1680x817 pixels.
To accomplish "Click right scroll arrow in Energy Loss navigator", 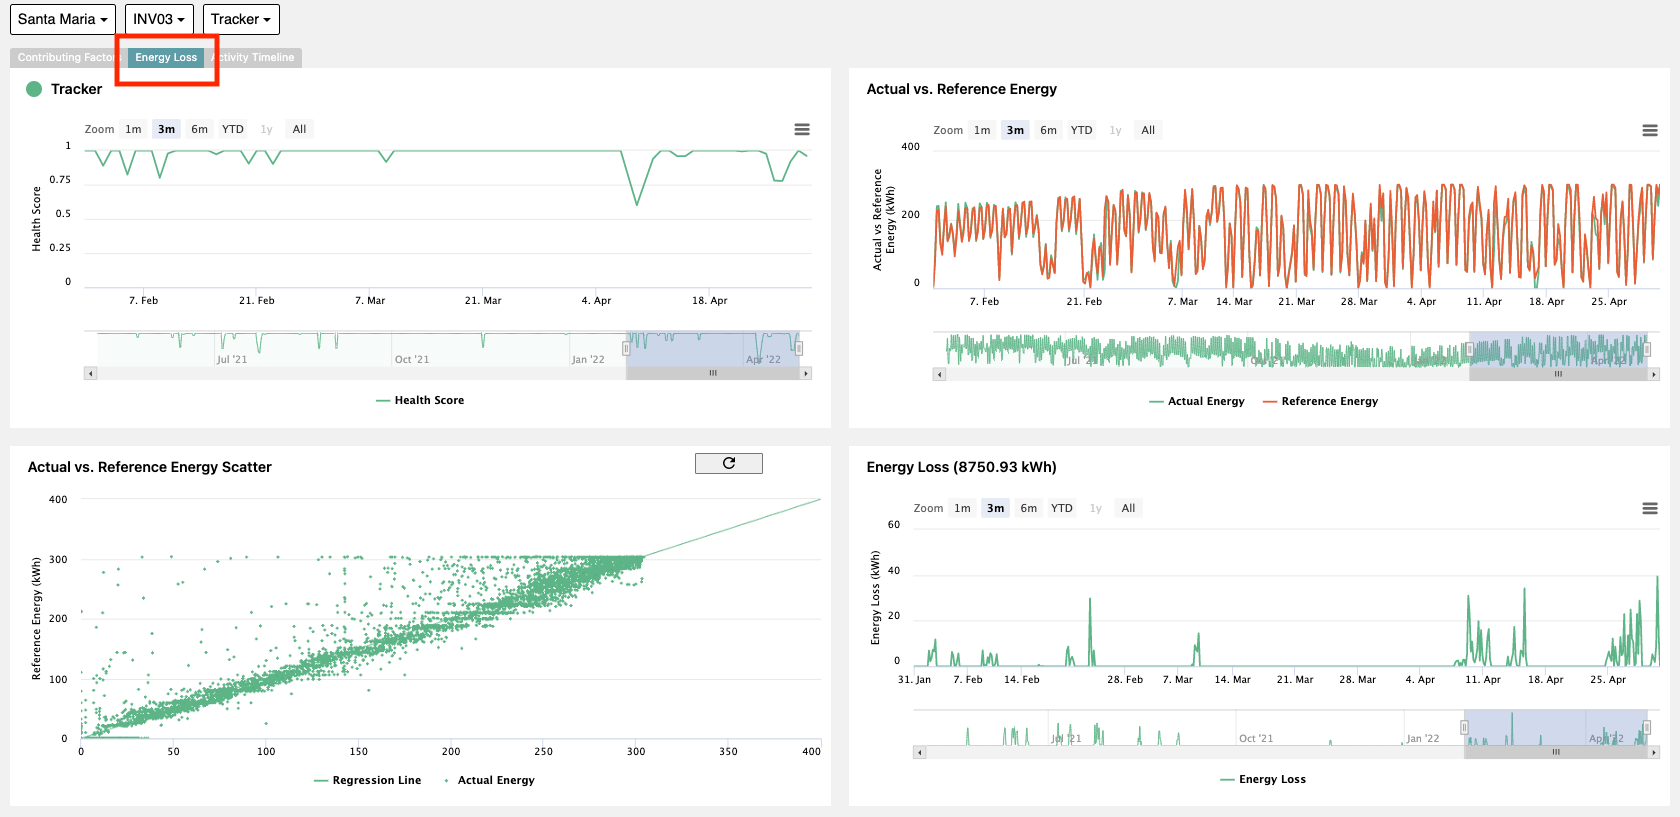I will 1654,752.
